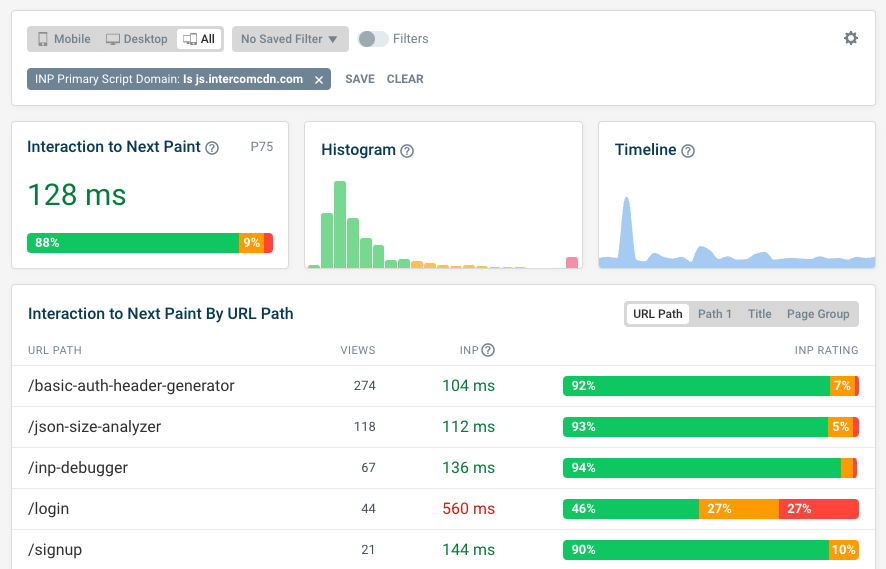Open the /signup URL path row
Image resolution: width=886 pixels, height=569 pixels.
[443, 550]
